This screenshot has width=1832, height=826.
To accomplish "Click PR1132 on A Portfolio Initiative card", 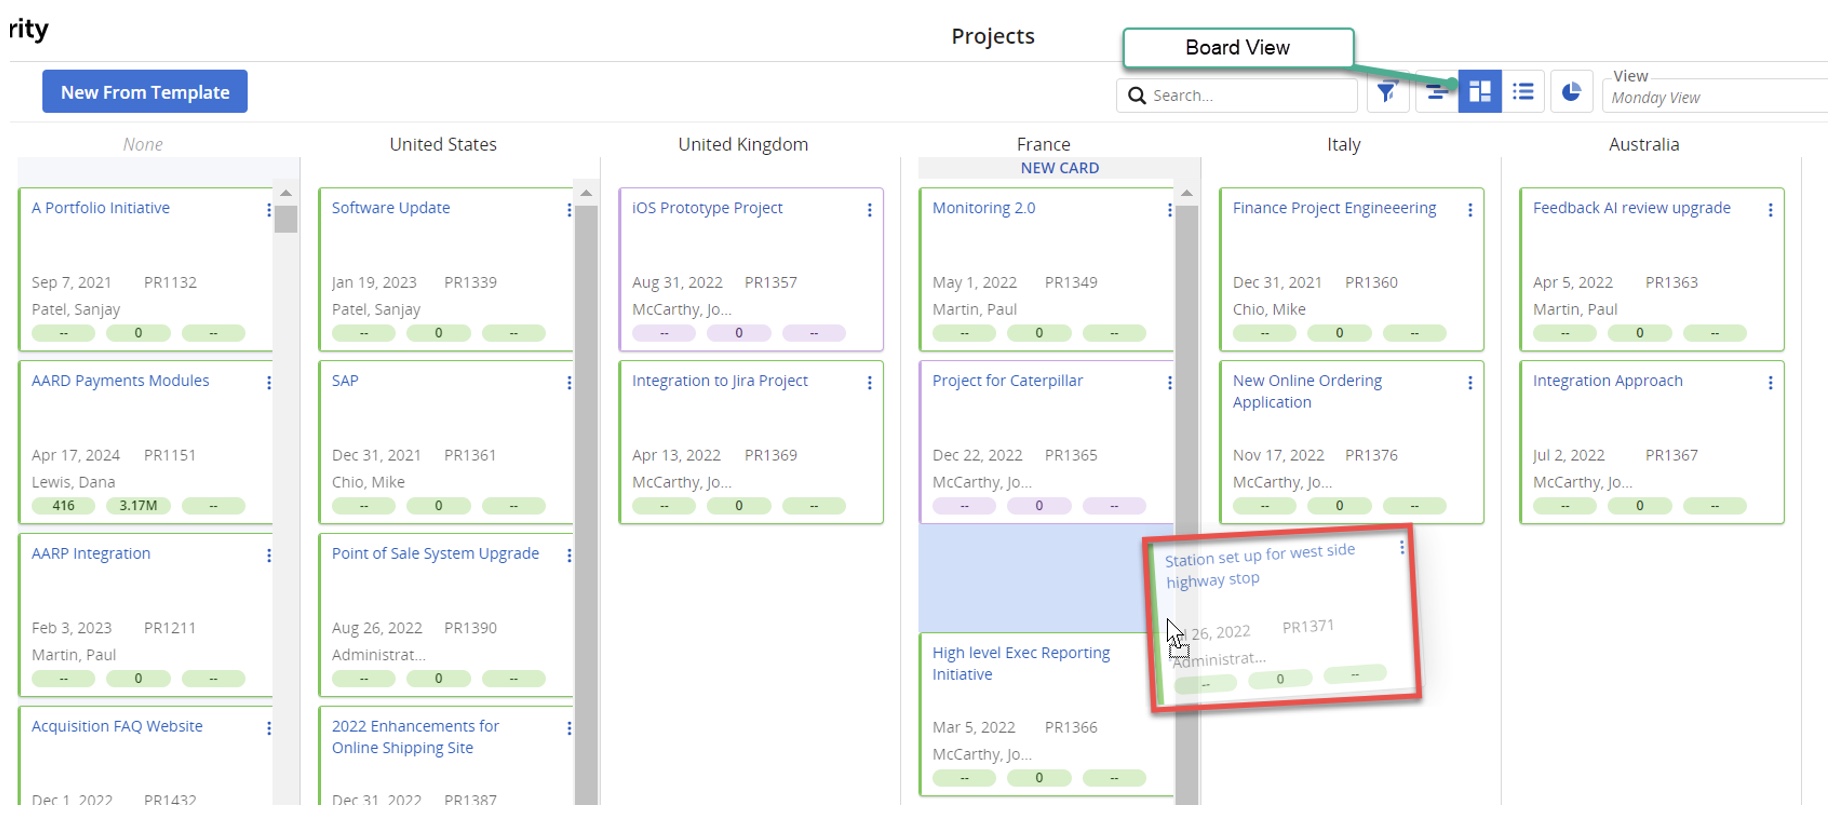I will pos(170,283).
